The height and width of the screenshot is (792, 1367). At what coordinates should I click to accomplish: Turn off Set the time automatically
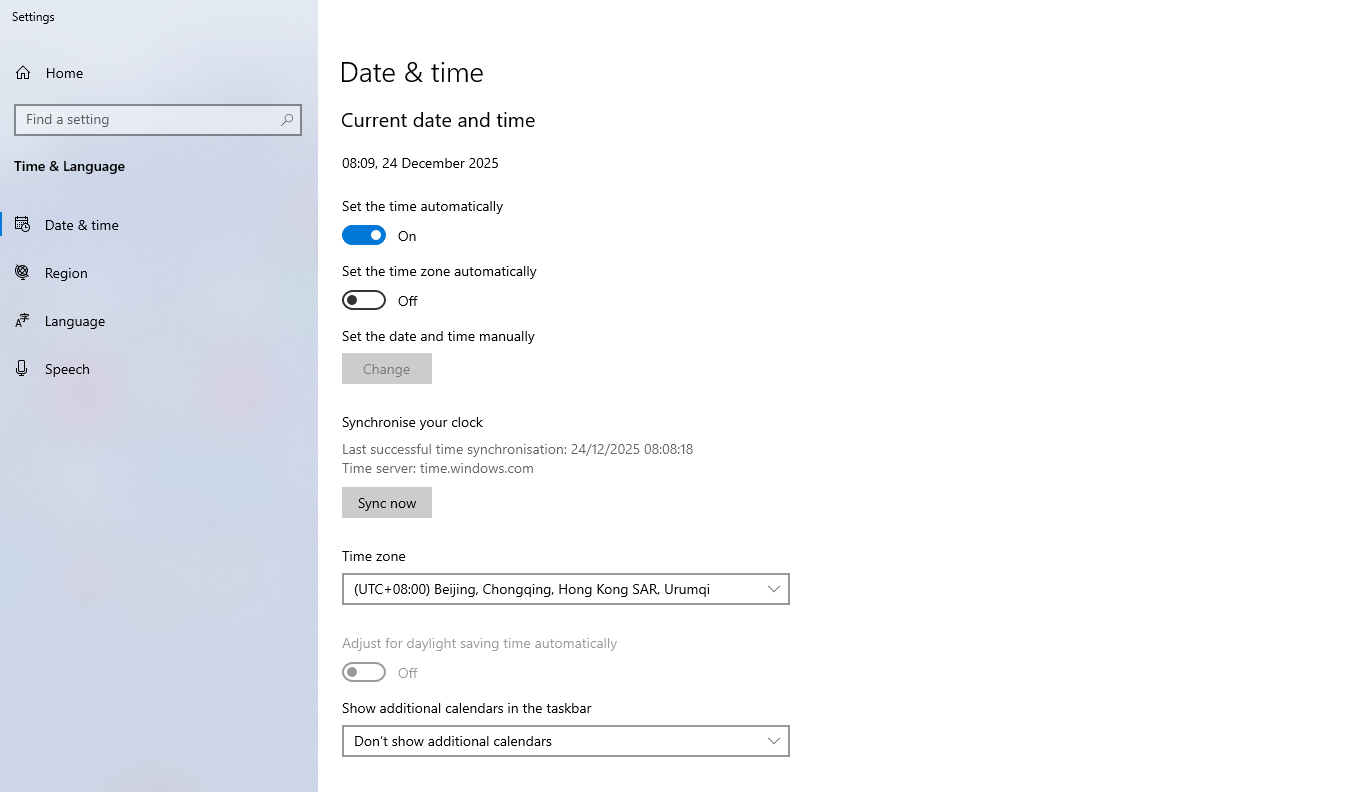[x=364, y=235]
